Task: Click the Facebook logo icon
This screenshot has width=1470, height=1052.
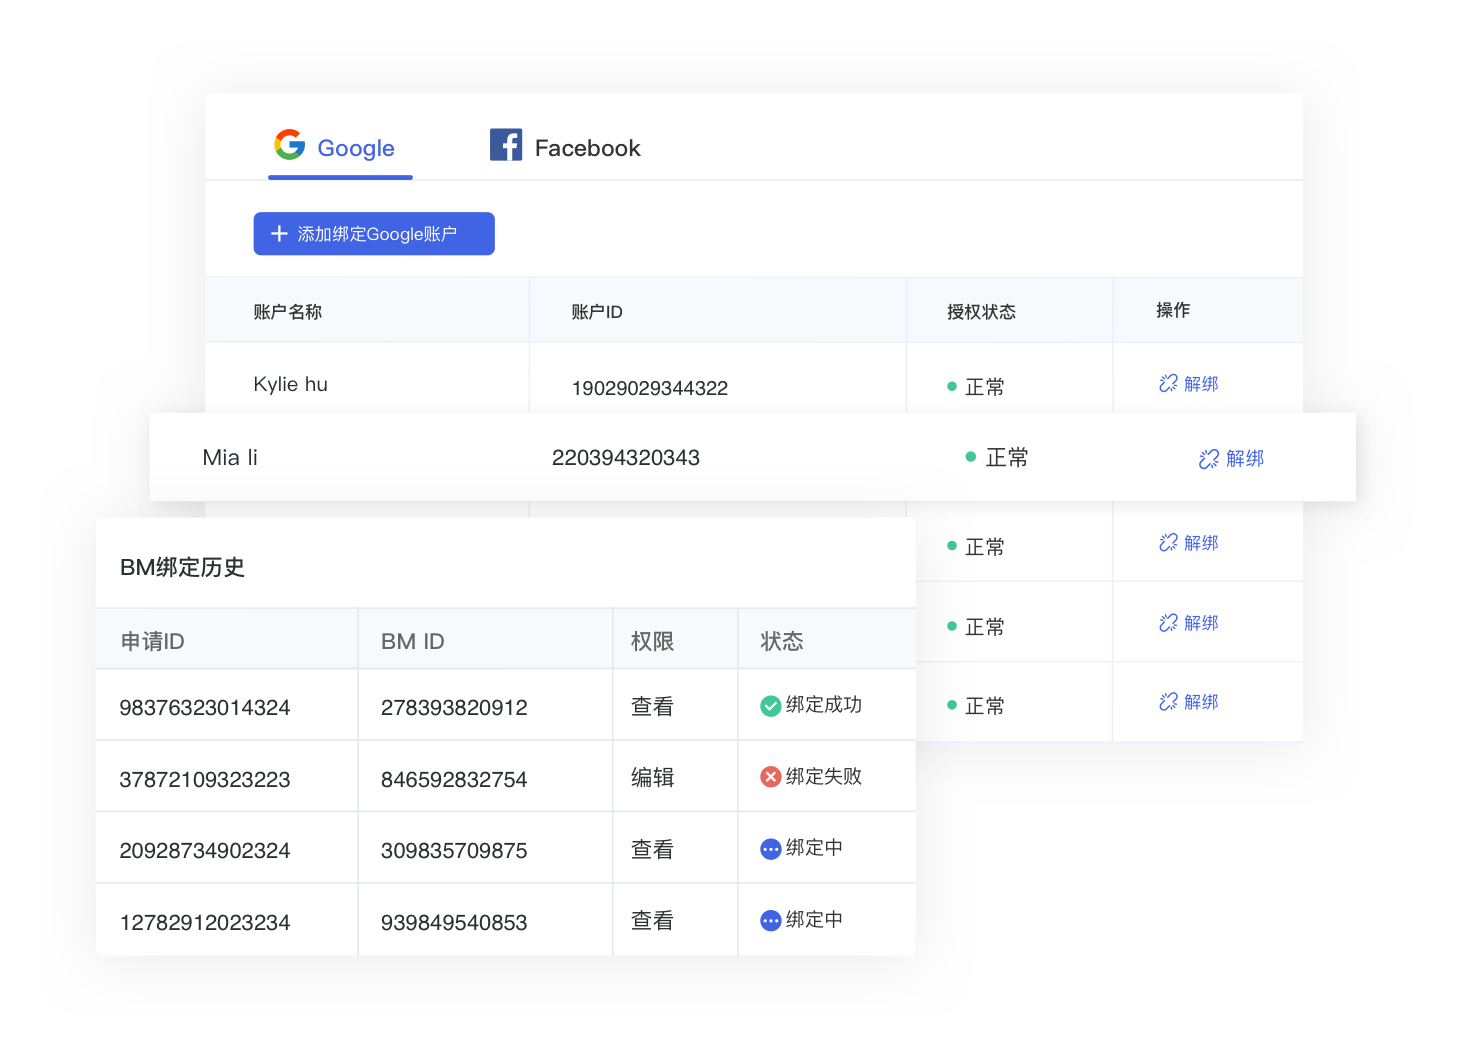Action: [x=505, y=145]
